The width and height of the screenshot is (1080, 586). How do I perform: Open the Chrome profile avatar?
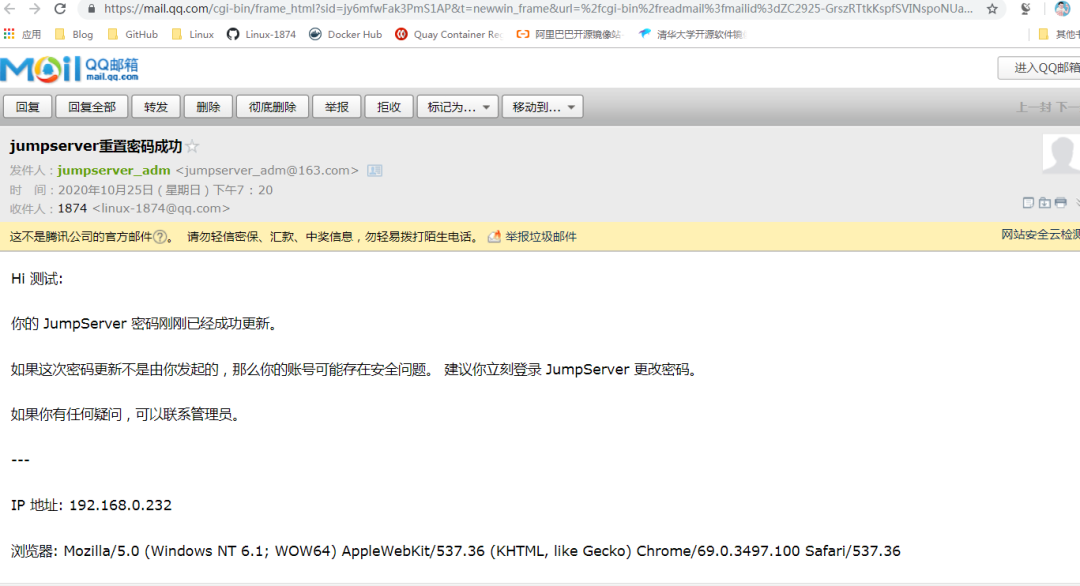pyautogui.click(x=1062, y=9)
